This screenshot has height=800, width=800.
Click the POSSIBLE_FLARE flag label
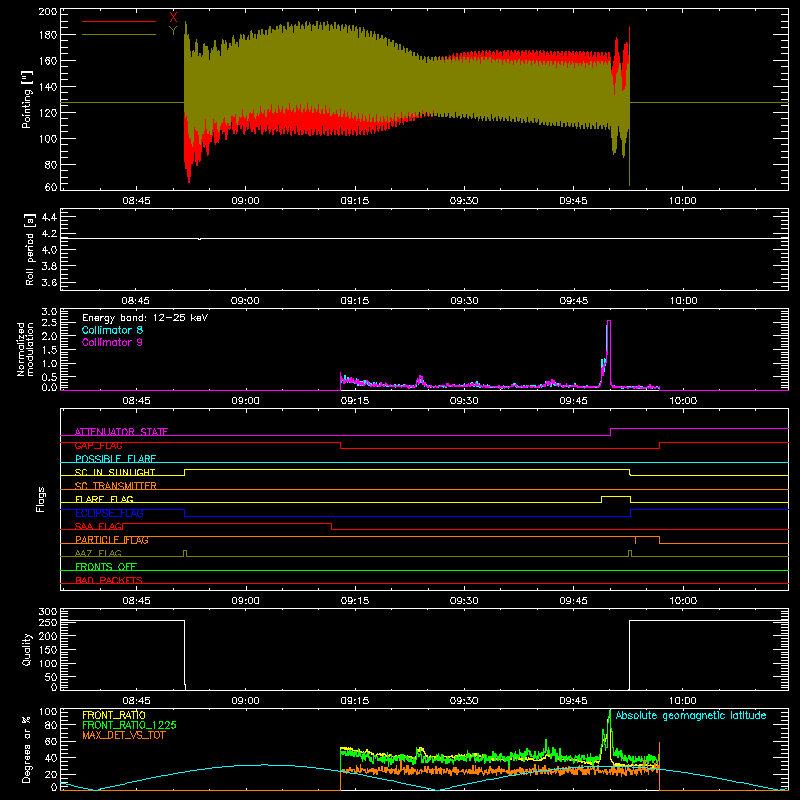pos(115,459)
